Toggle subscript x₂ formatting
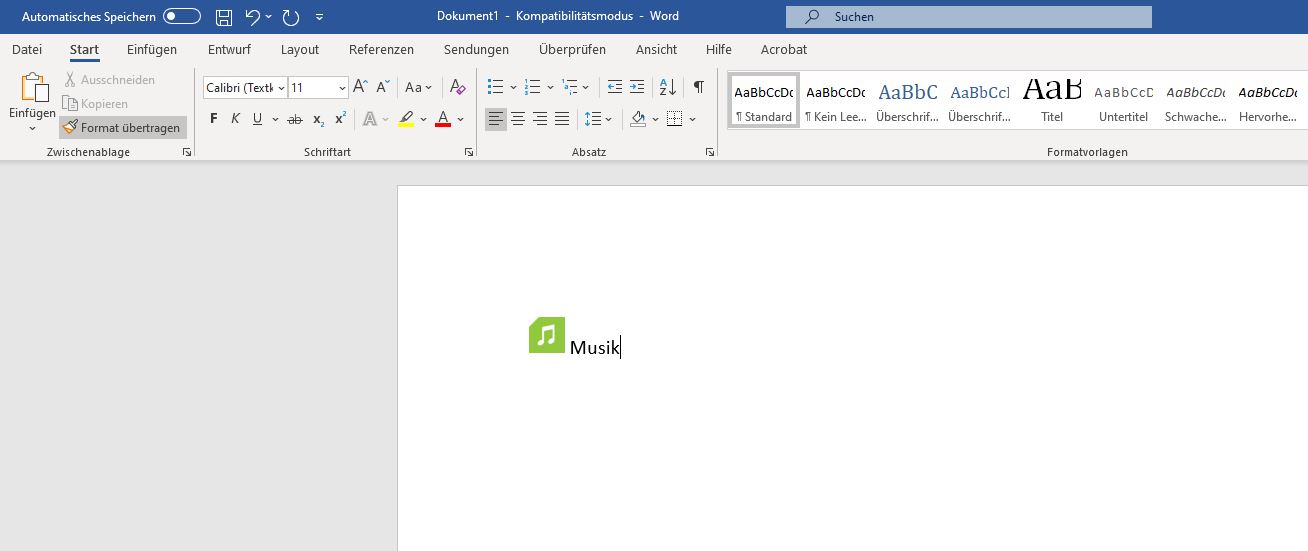Image resolution: width=1308 pixels, height=551 pixels. click(318, 119)
